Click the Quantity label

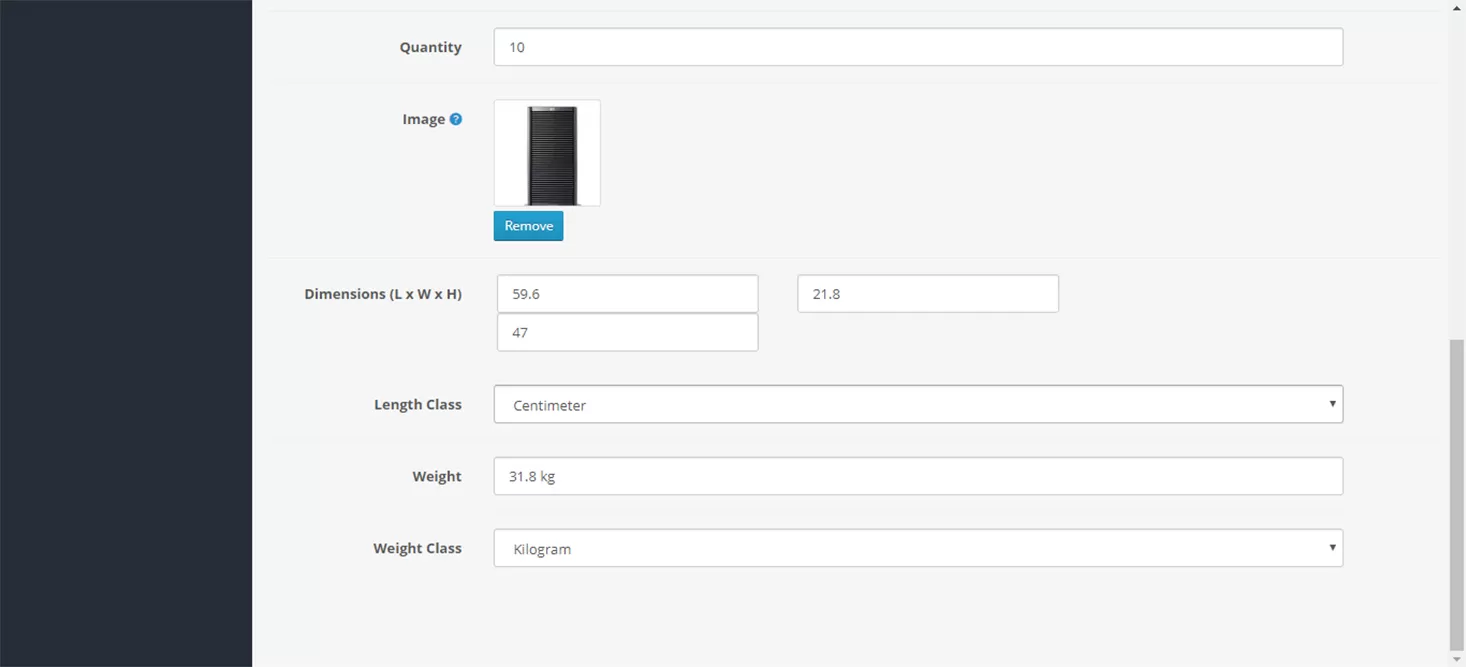[431, 47]
